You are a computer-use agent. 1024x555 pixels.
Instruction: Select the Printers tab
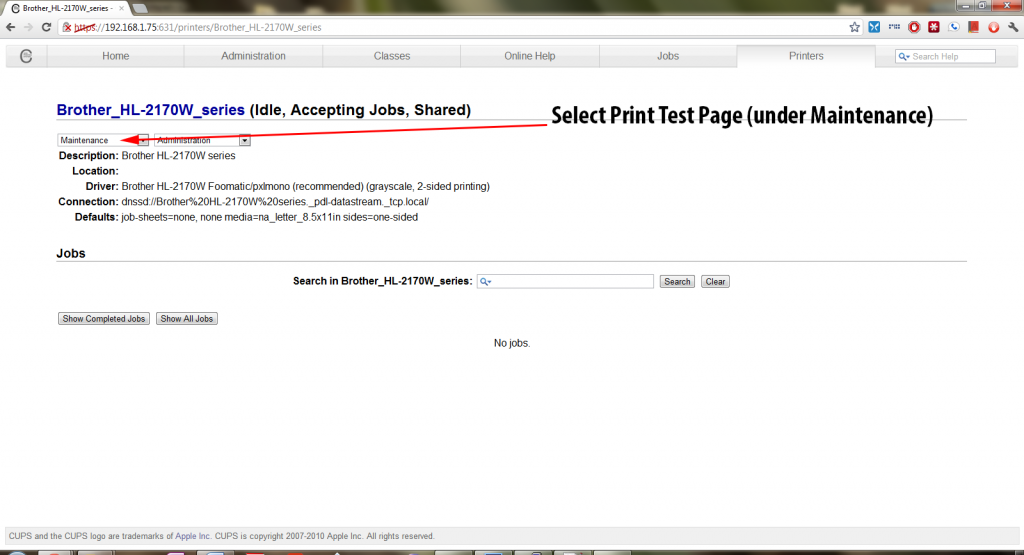(x=806, y=56)
